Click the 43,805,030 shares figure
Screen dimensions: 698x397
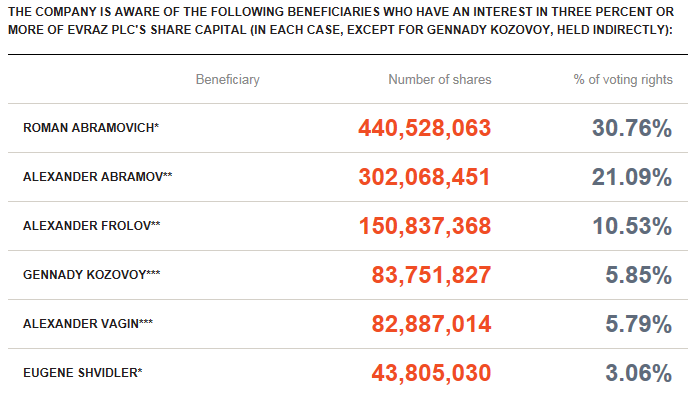(x=431, y=373)
